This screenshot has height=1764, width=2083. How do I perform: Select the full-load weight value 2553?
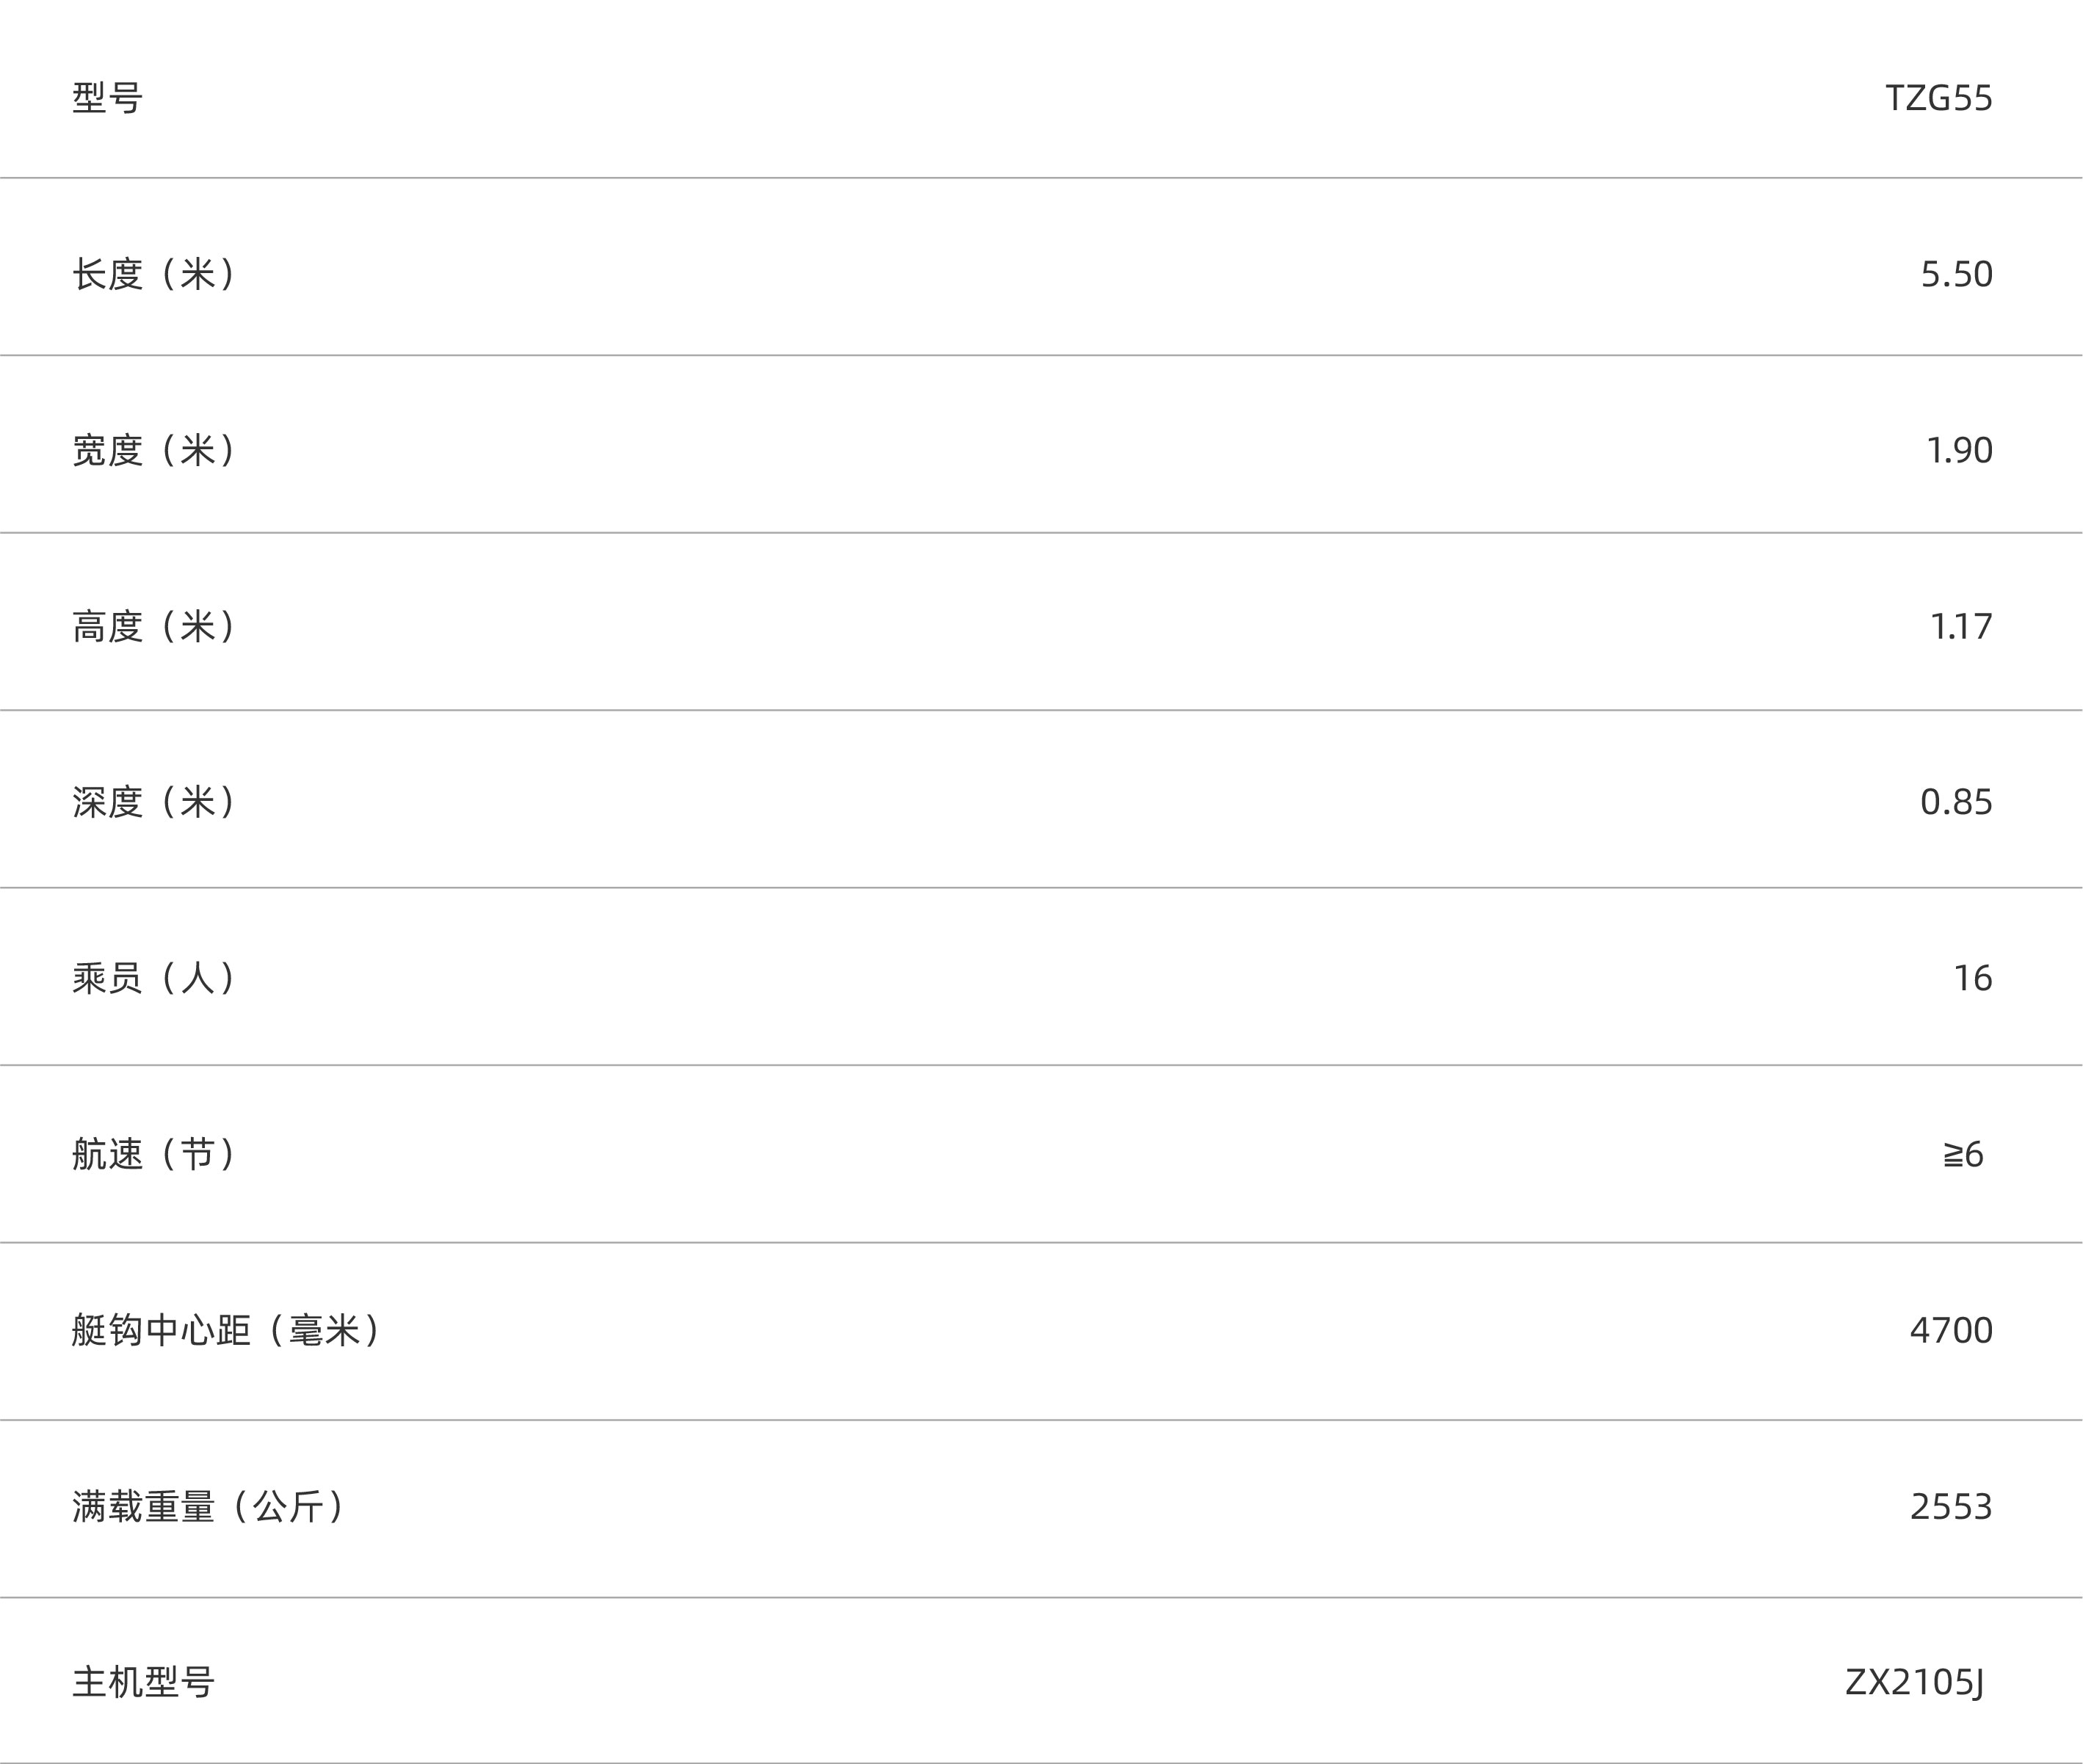click(1950, 1507)
